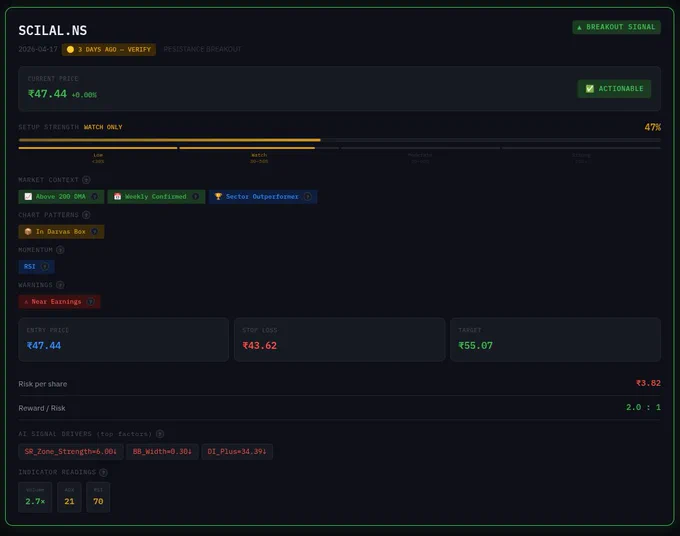Select the Weekly Confirmed chip
The height and width of the screenshot is (536, 680).
156,196
